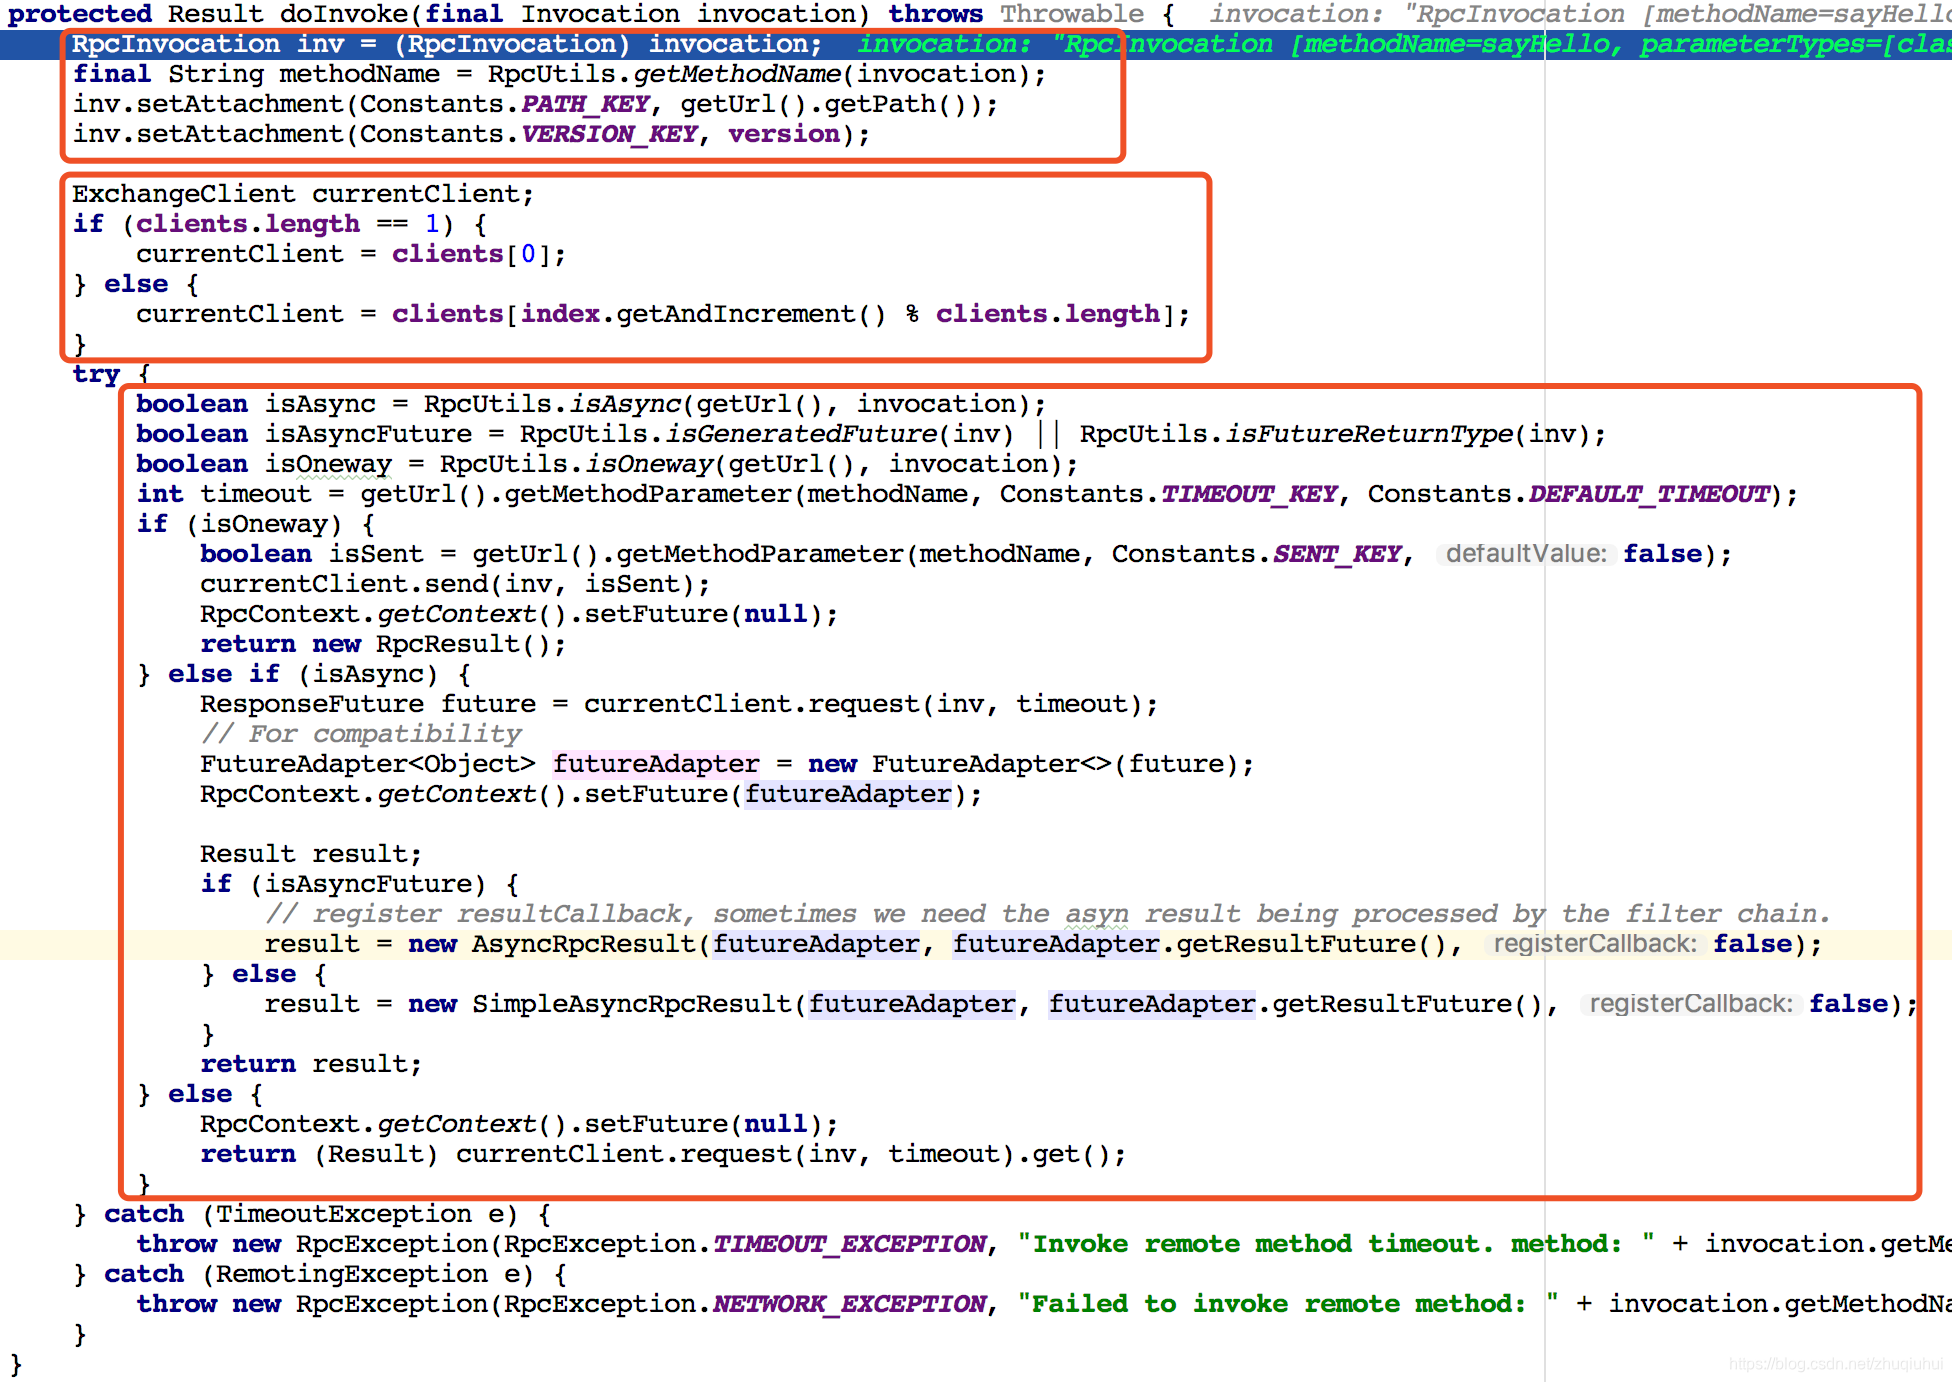Click the TIMEOUT_EXCEPTION constant
Image resolution: width=1952 pixels, height=1382 pixels.
850,1244
